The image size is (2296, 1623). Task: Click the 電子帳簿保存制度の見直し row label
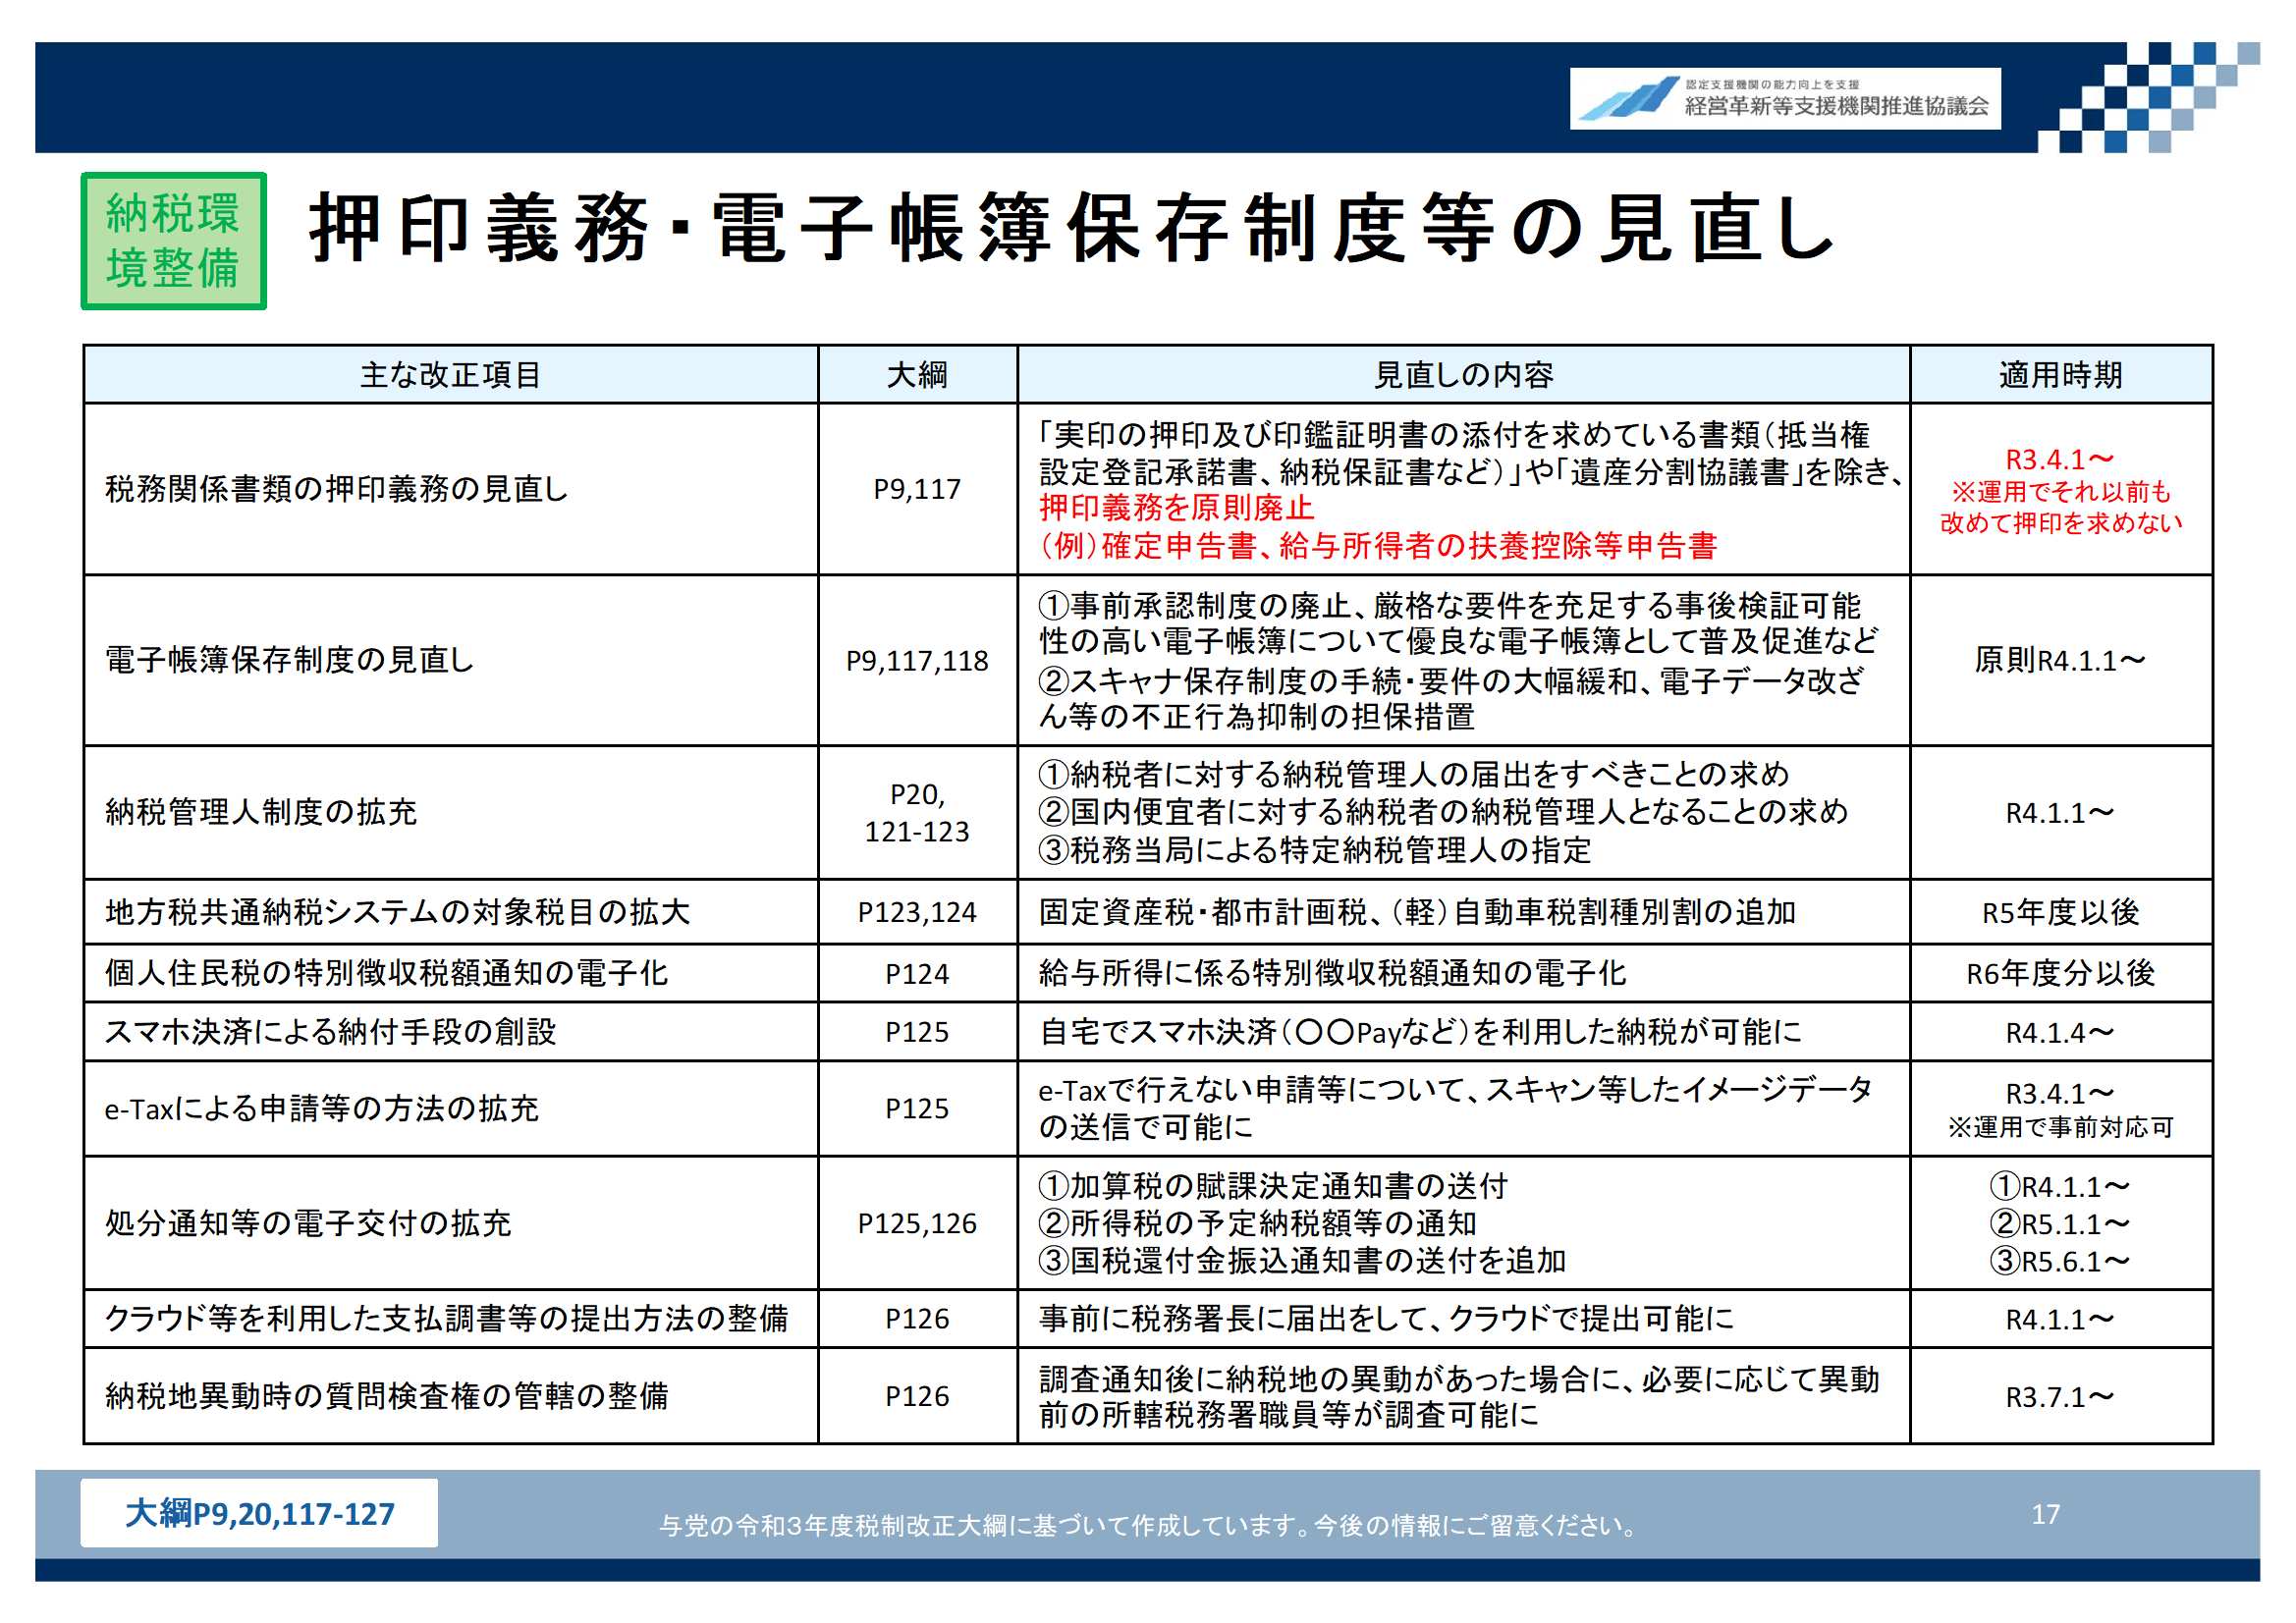(x=290, y=660)
